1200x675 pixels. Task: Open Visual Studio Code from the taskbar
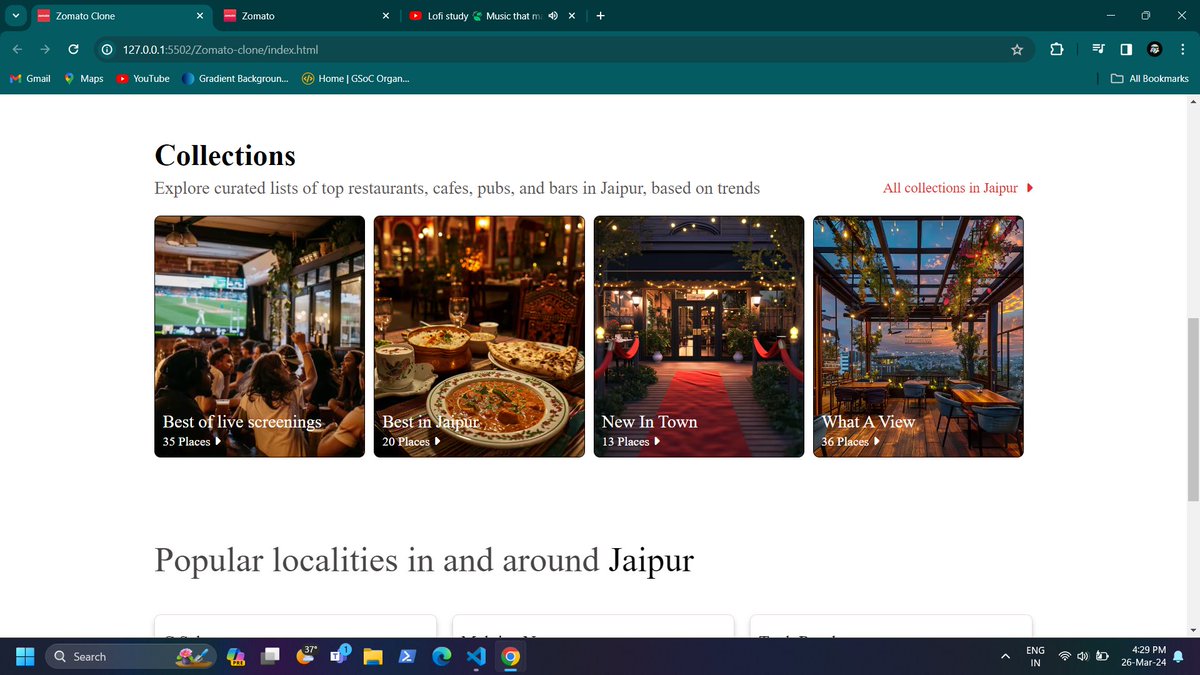[475, 656]
